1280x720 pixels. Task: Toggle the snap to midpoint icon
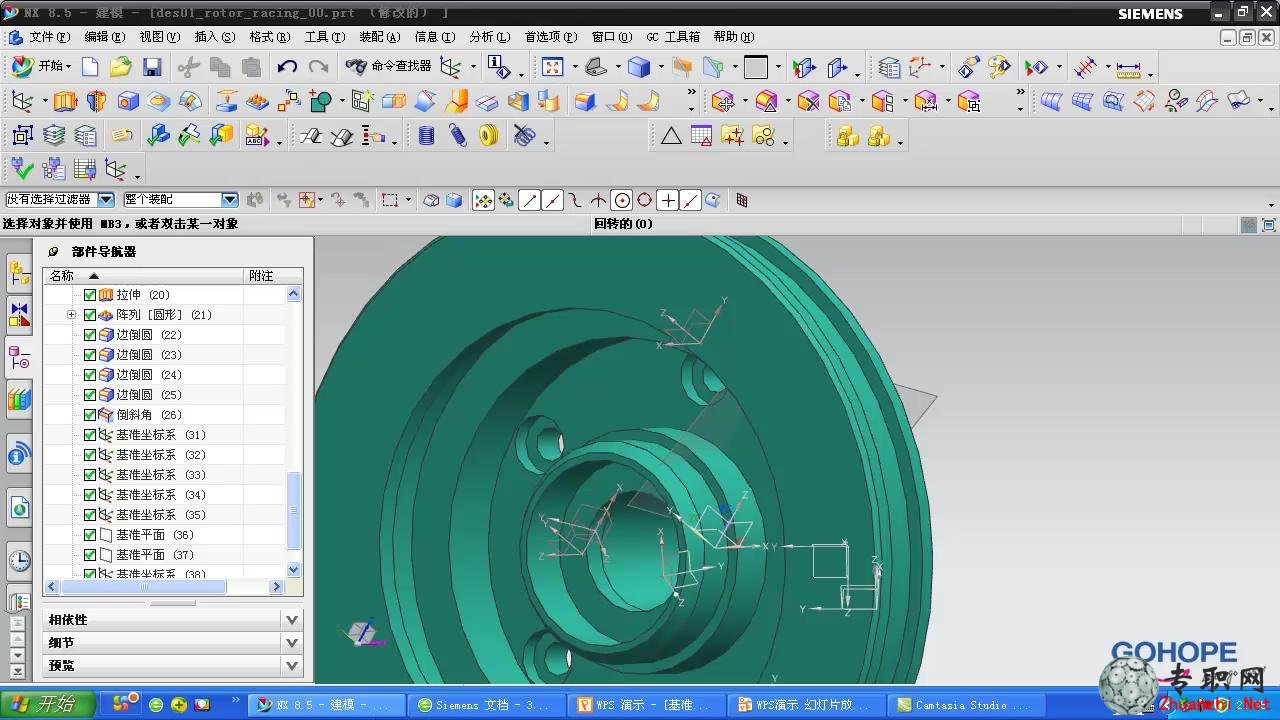pyautogui.click(x=553, y=200)
